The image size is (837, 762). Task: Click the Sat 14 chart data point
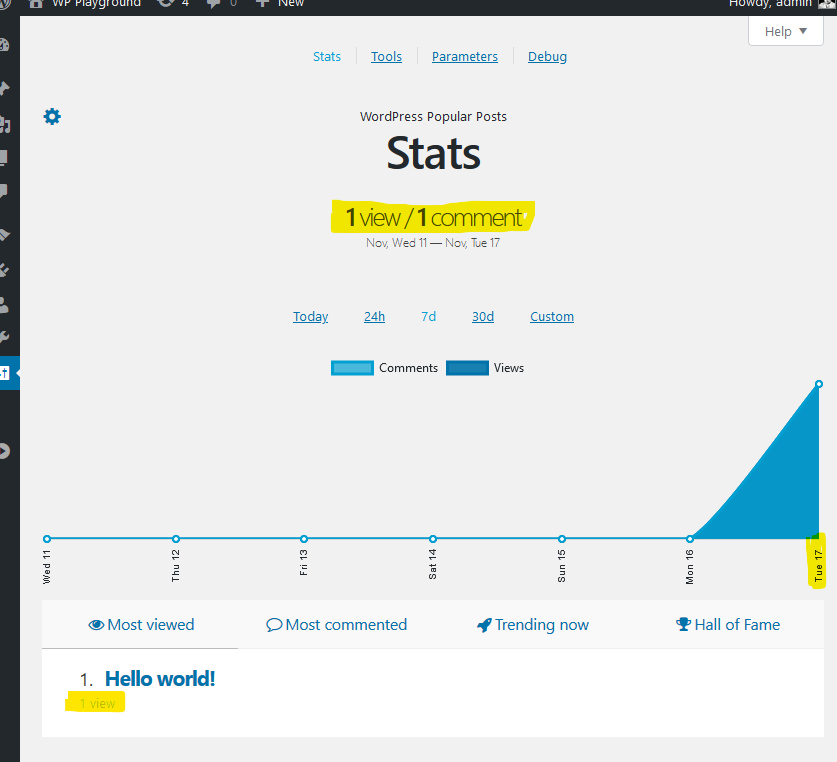(433, 539)
